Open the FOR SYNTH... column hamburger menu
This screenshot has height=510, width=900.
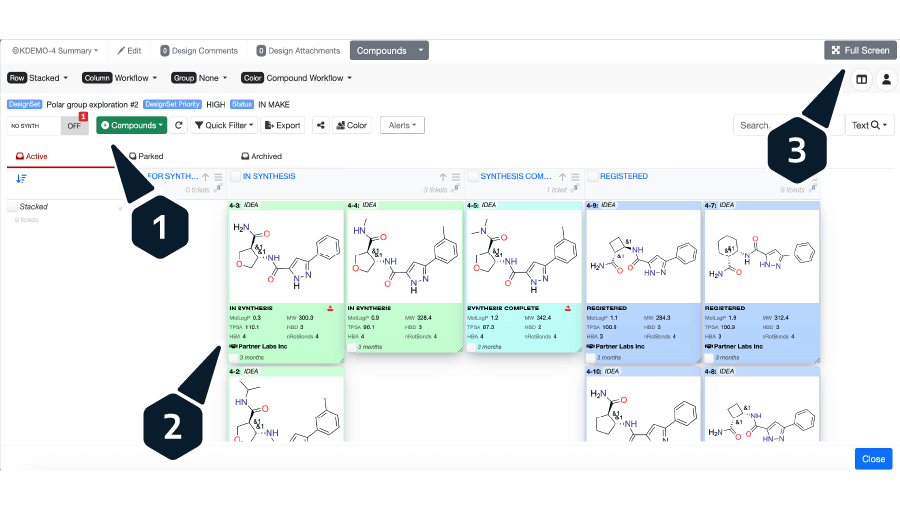[x=218, y=177]
